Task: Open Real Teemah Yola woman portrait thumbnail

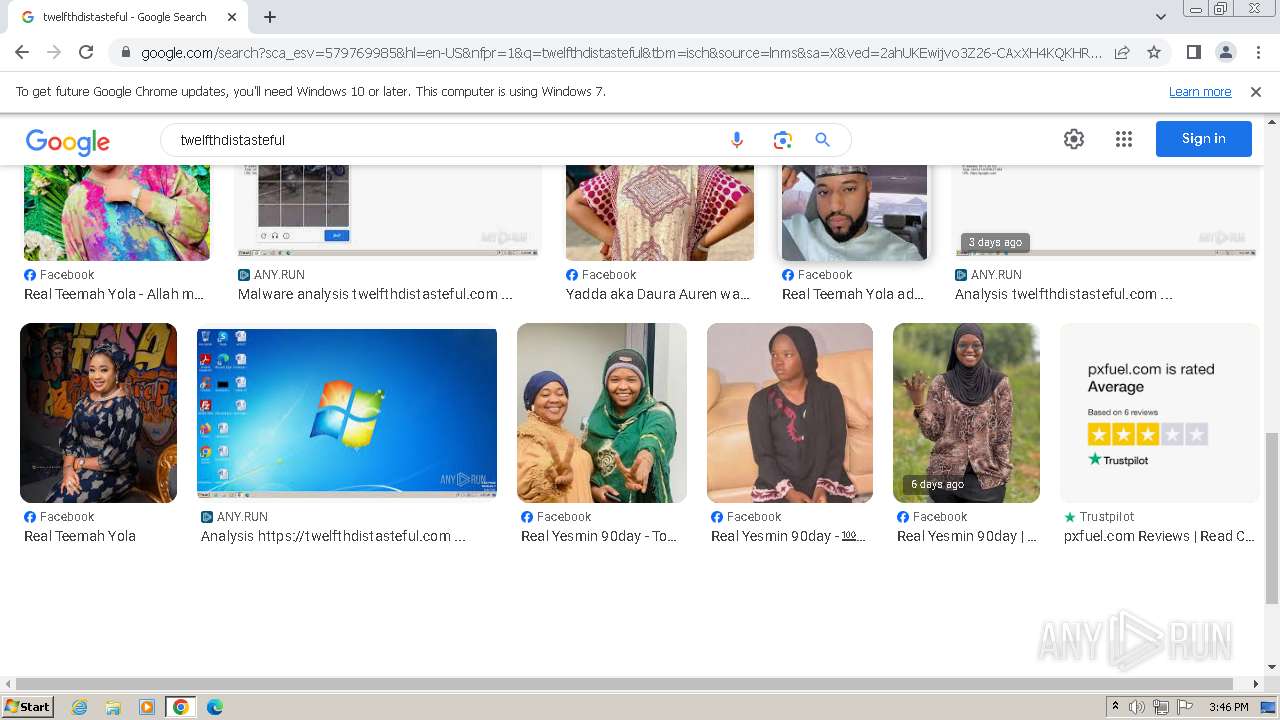Action: pyautogui.click(x=98, y=413)
